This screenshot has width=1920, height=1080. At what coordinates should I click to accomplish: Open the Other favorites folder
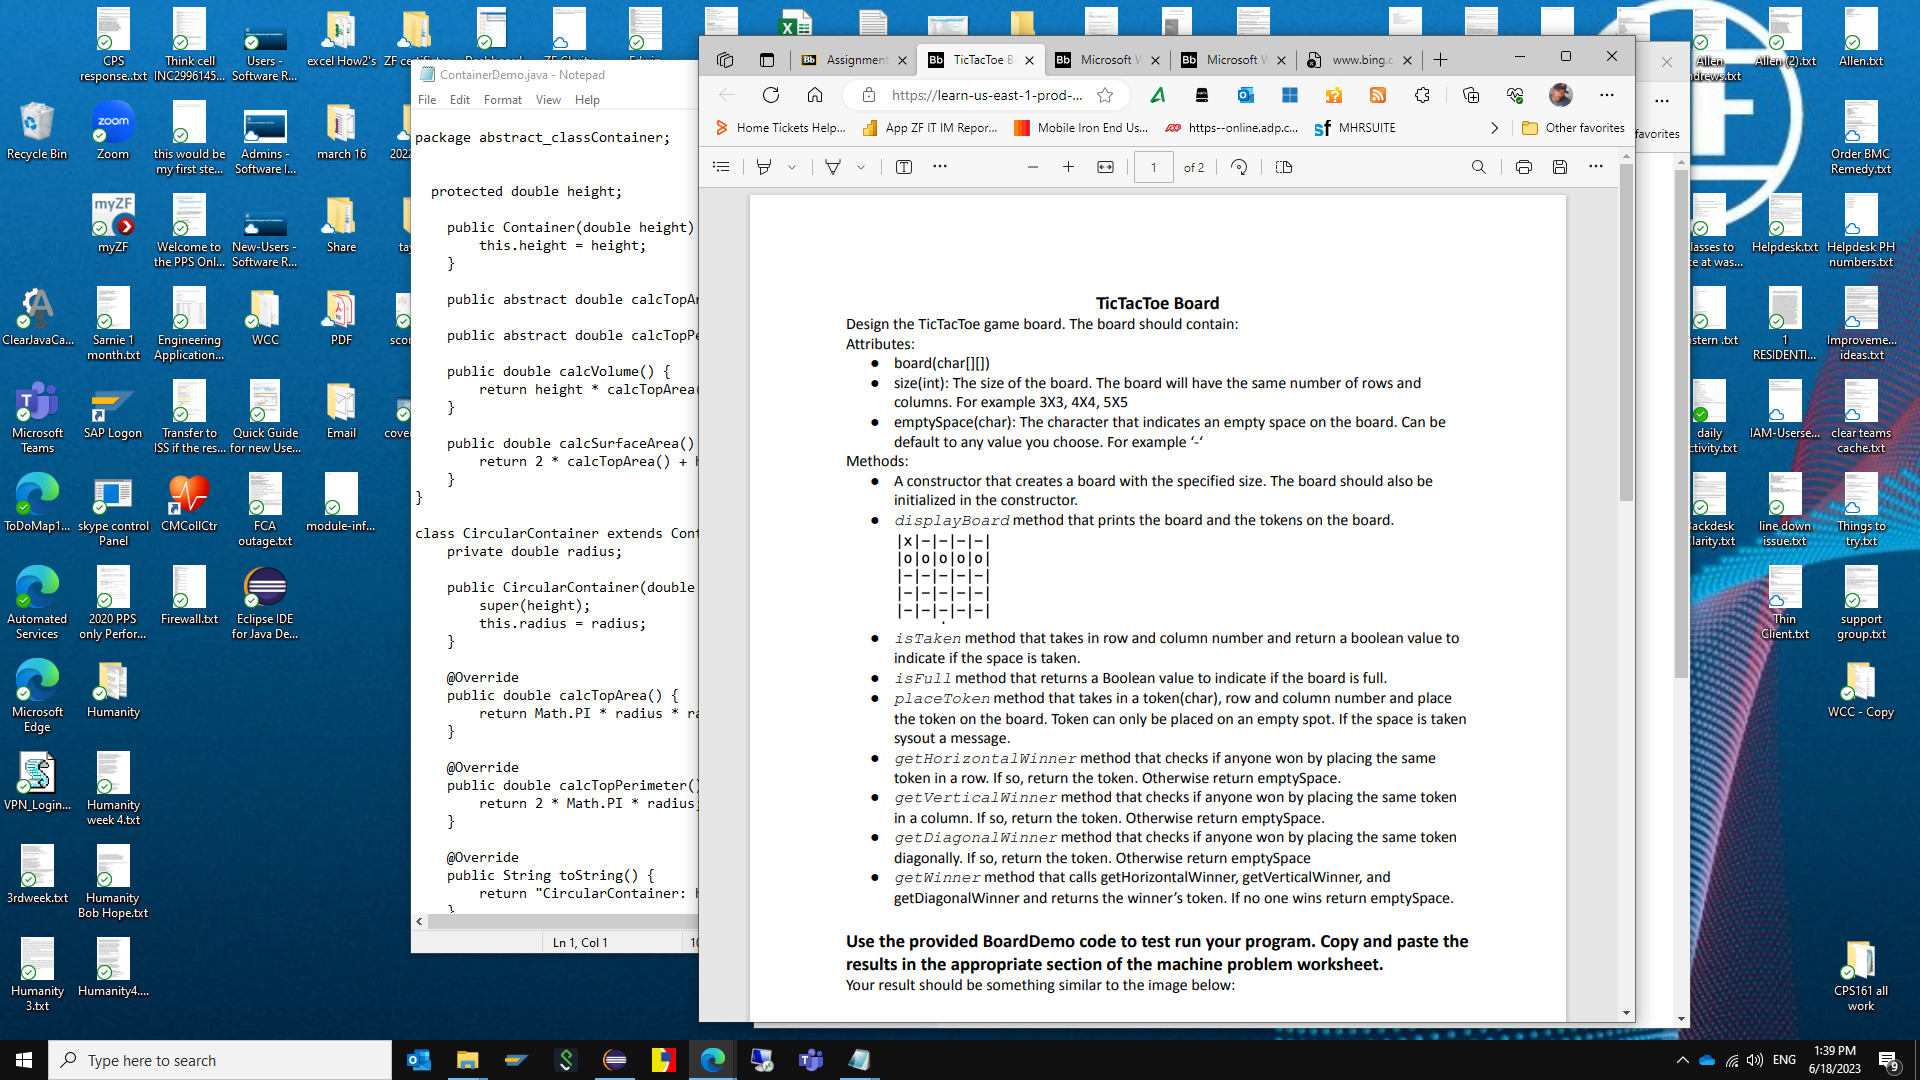pyautogui.click(x=1573, y=128)
